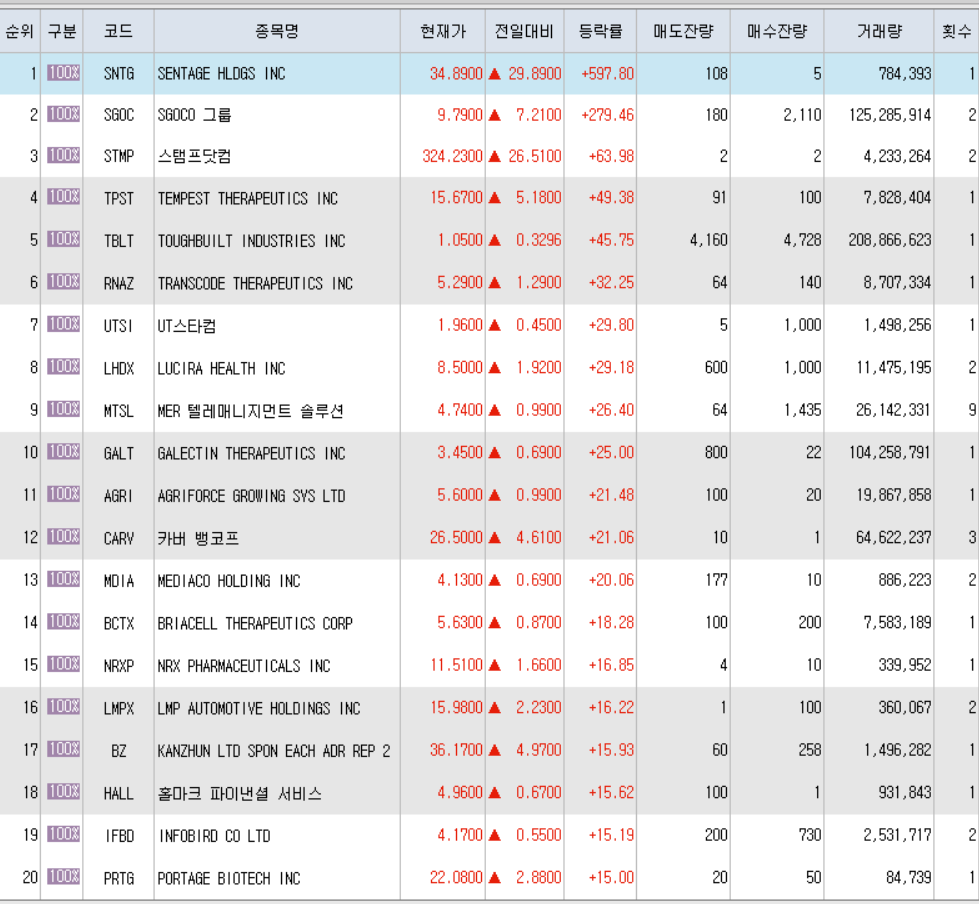
Task: Click the 100% badge in MTSL row
Action: coord(64,409)
